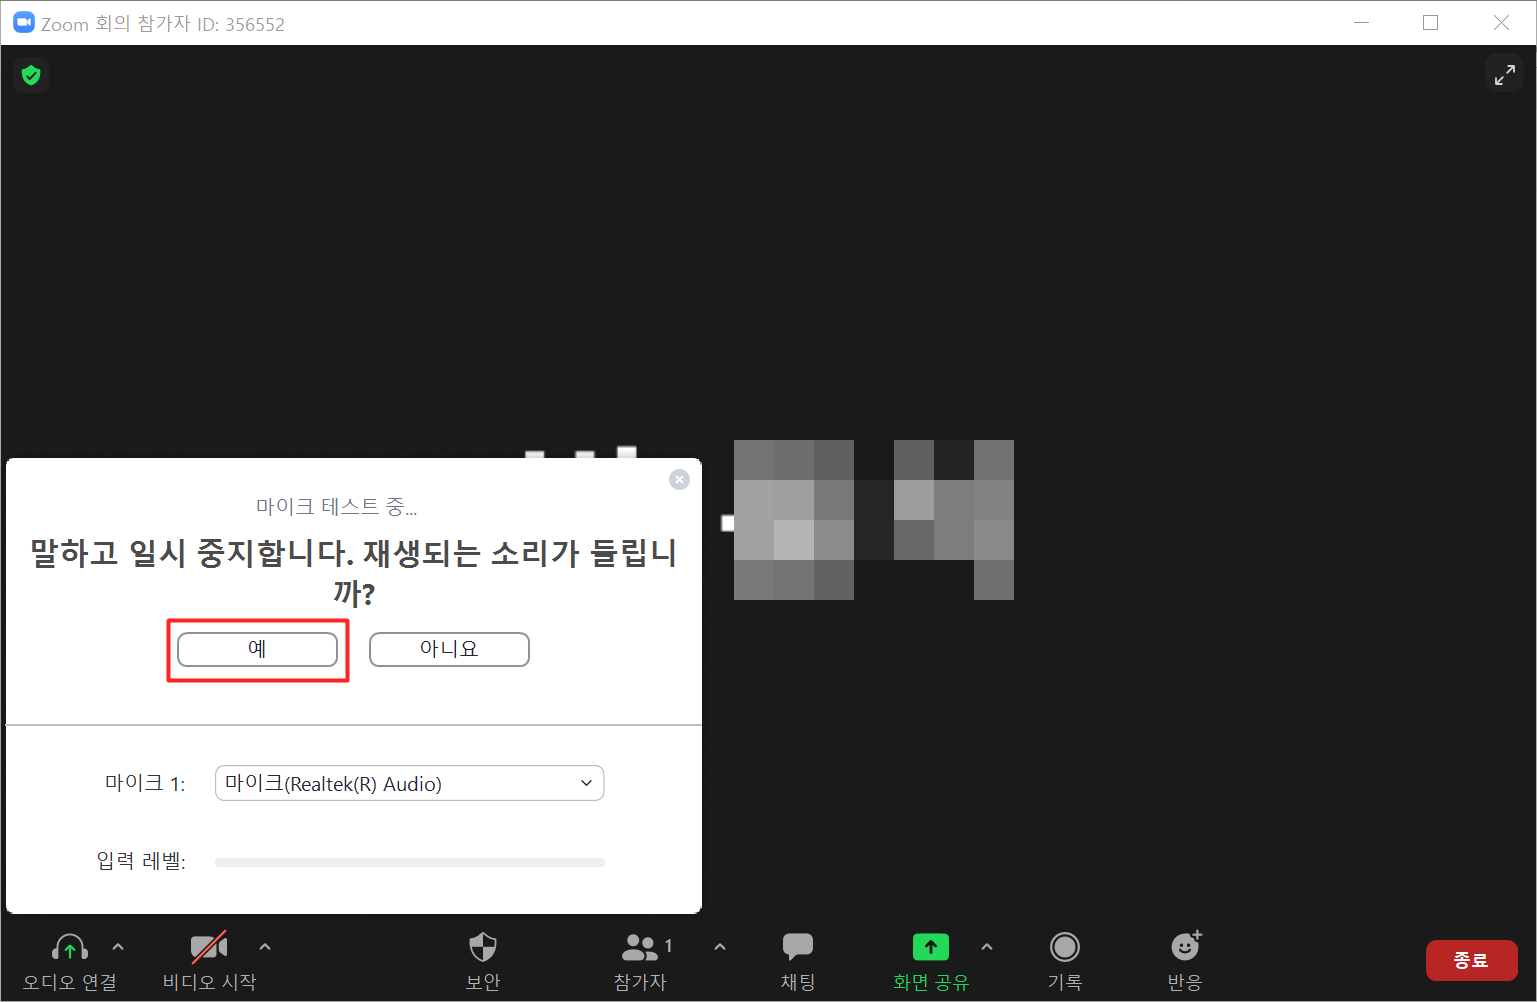This screenshot has width=1537, height=1002.
Task: Open the 참가자 participants panel
Action: pos(640,947)
